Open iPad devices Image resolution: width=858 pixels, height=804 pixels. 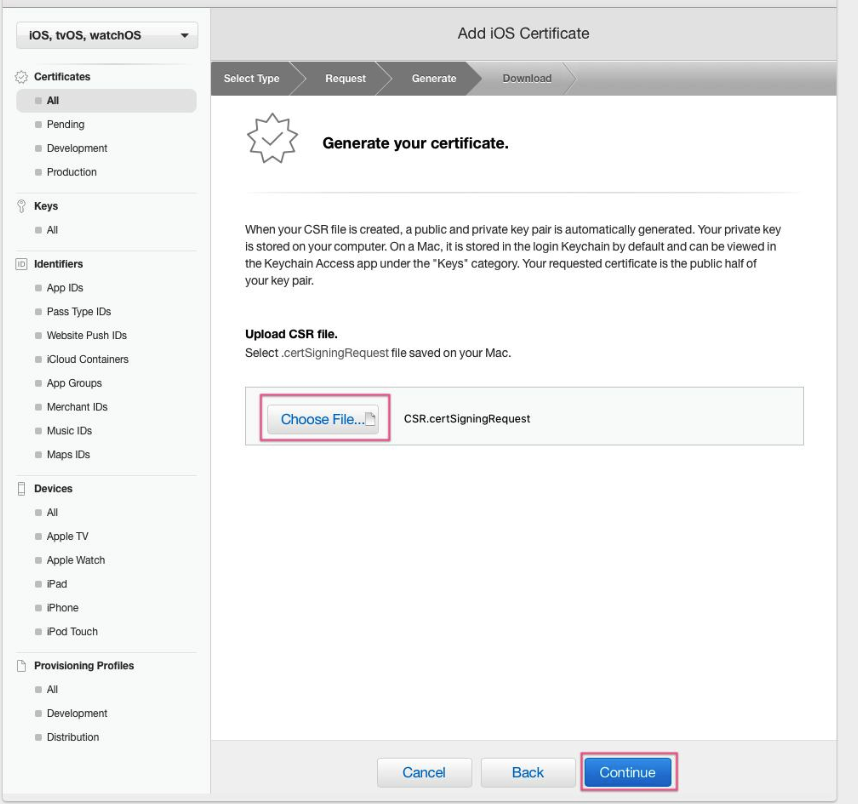click(x=57, y=584)
